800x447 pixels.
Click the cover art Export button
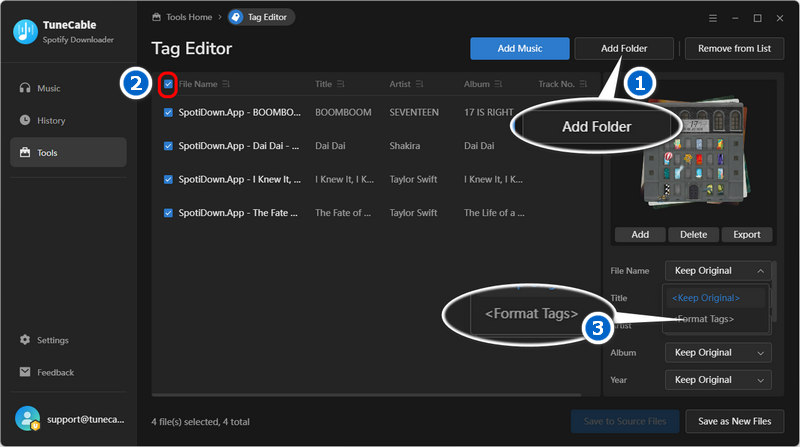746,235
